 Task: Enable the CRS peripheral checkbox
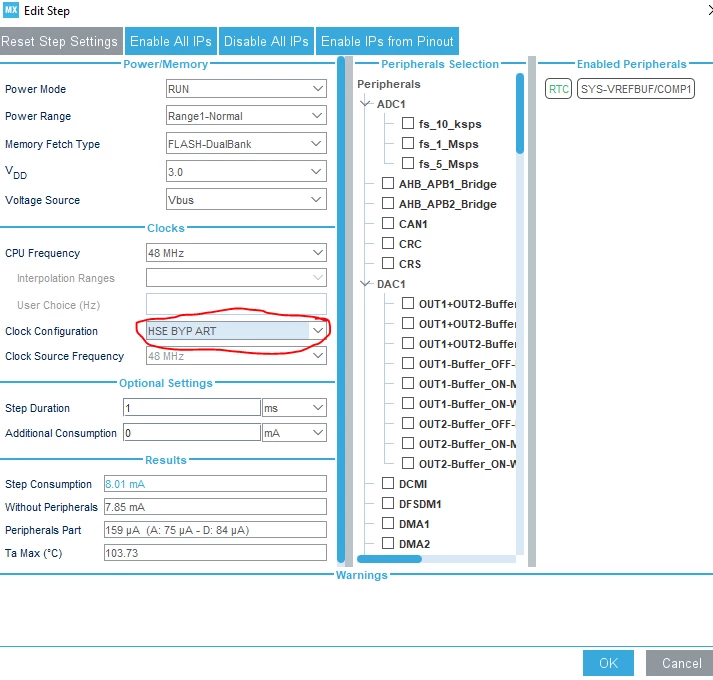(388, 263)
